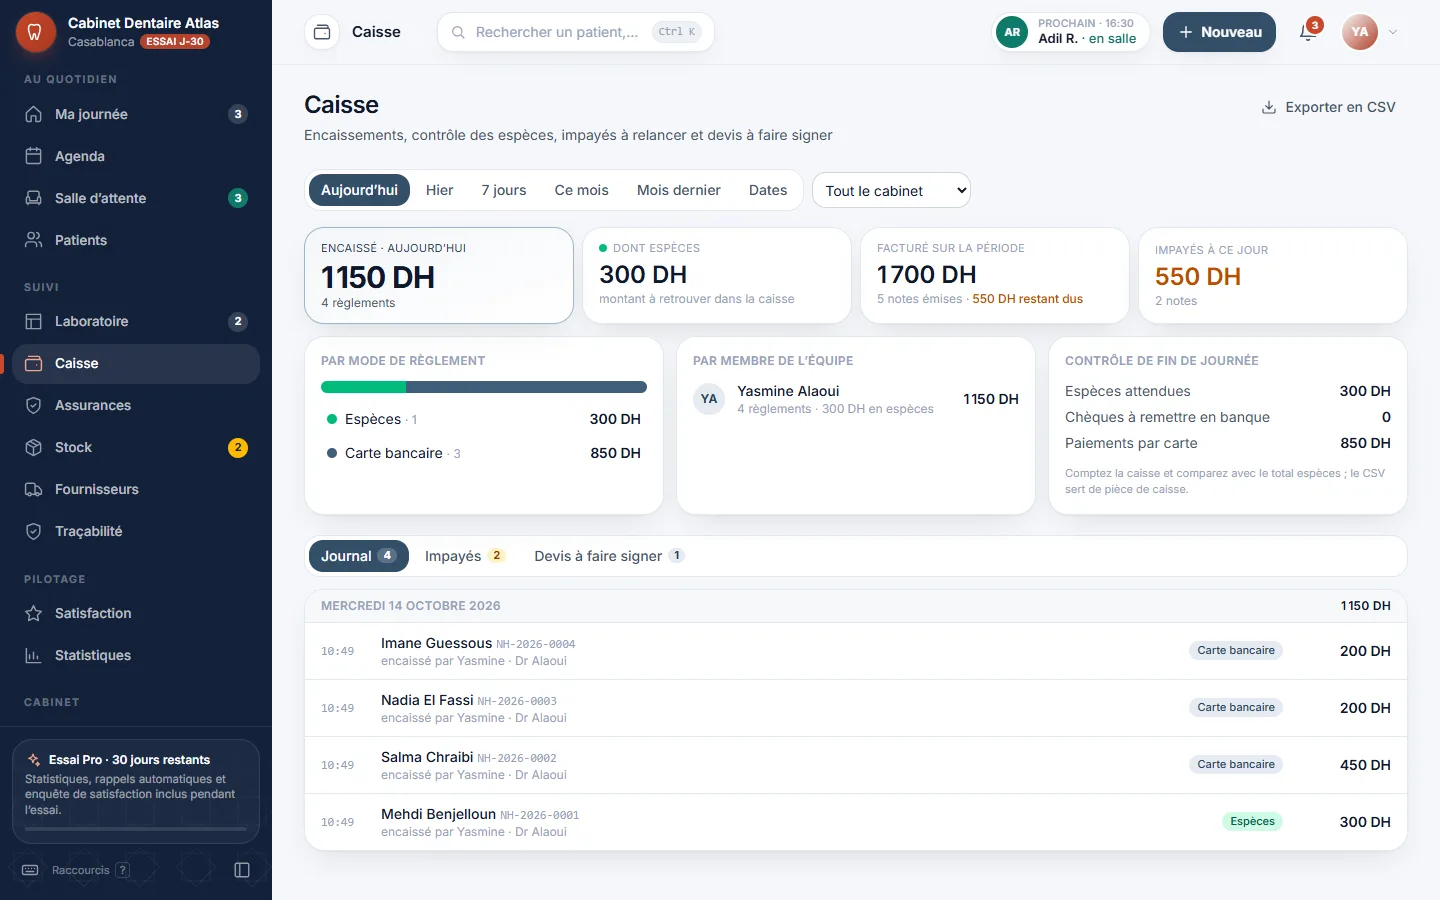Go to the Agenda calendar icon
The height and width of the screenshot is (900, 1440).
tap(34, 156)
